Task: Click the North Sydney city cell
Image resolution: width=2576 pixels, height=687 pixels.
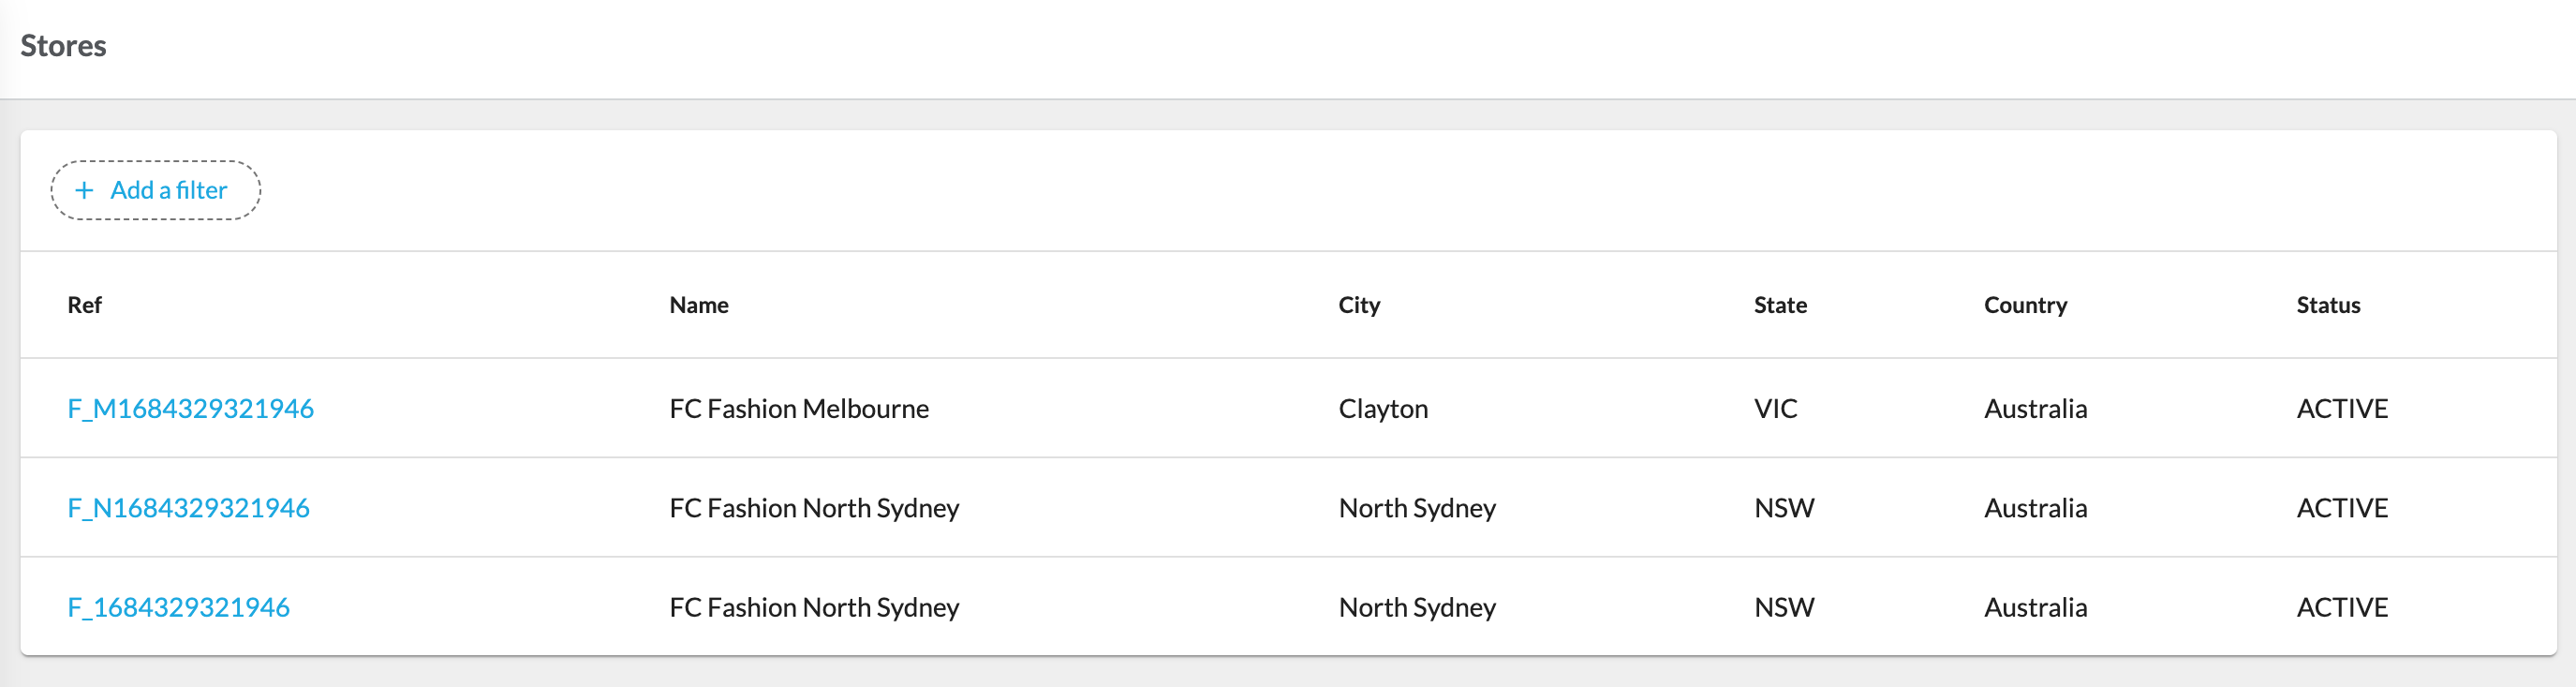Action: tap(1417, 507)
